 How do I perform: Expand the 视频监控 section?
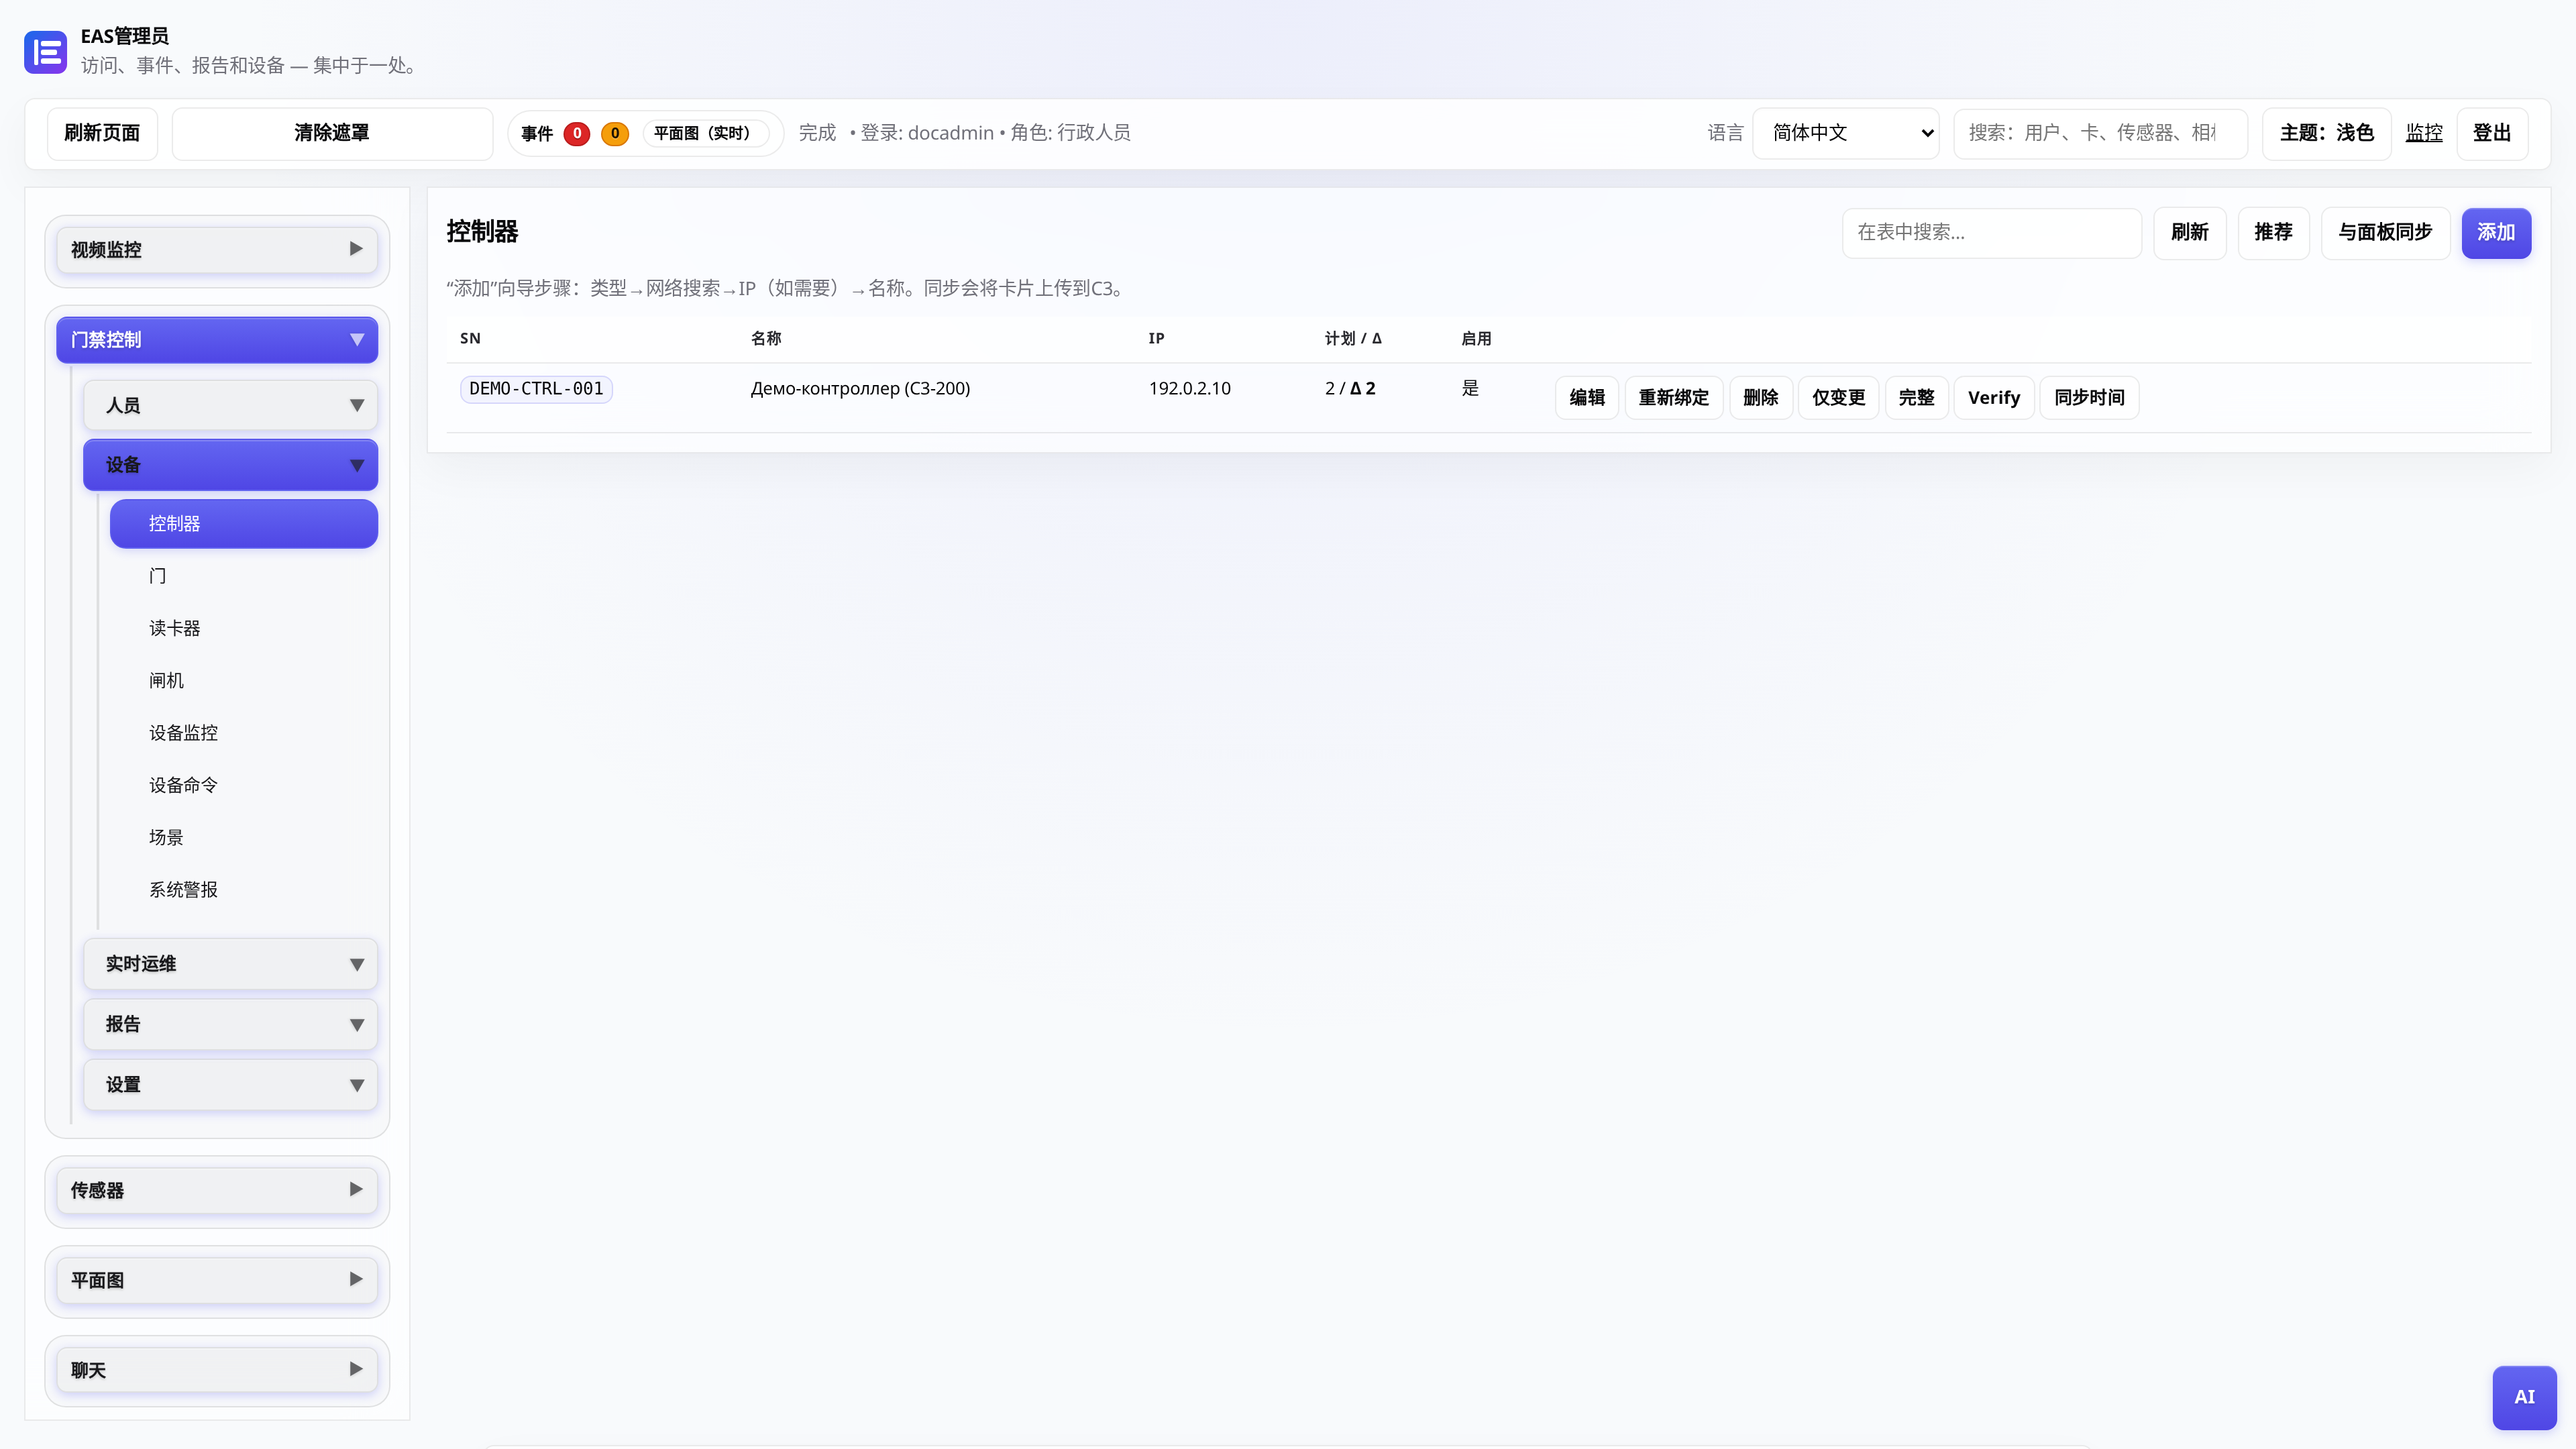pyautogui.click(x=217, y=250)
